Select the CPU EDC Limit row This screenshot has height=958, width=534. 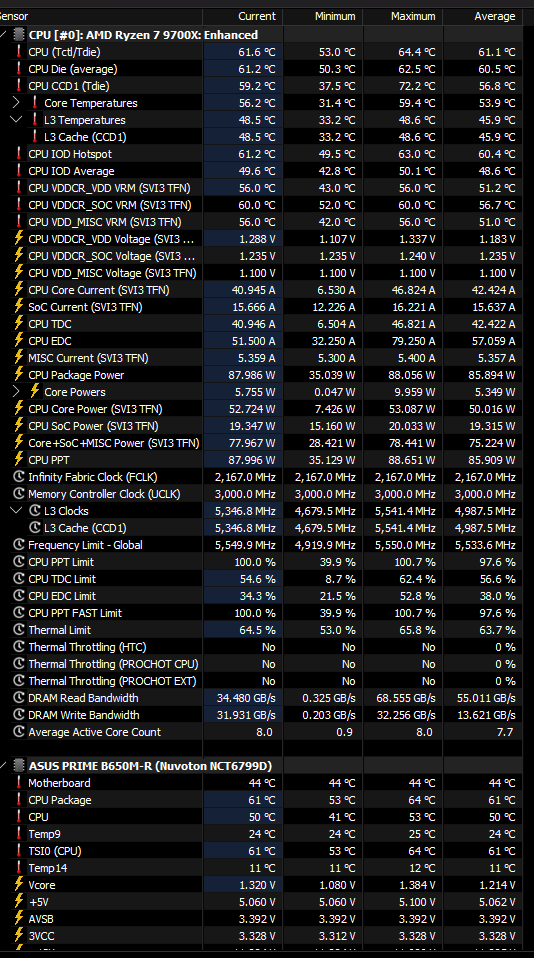coord(262,596)
